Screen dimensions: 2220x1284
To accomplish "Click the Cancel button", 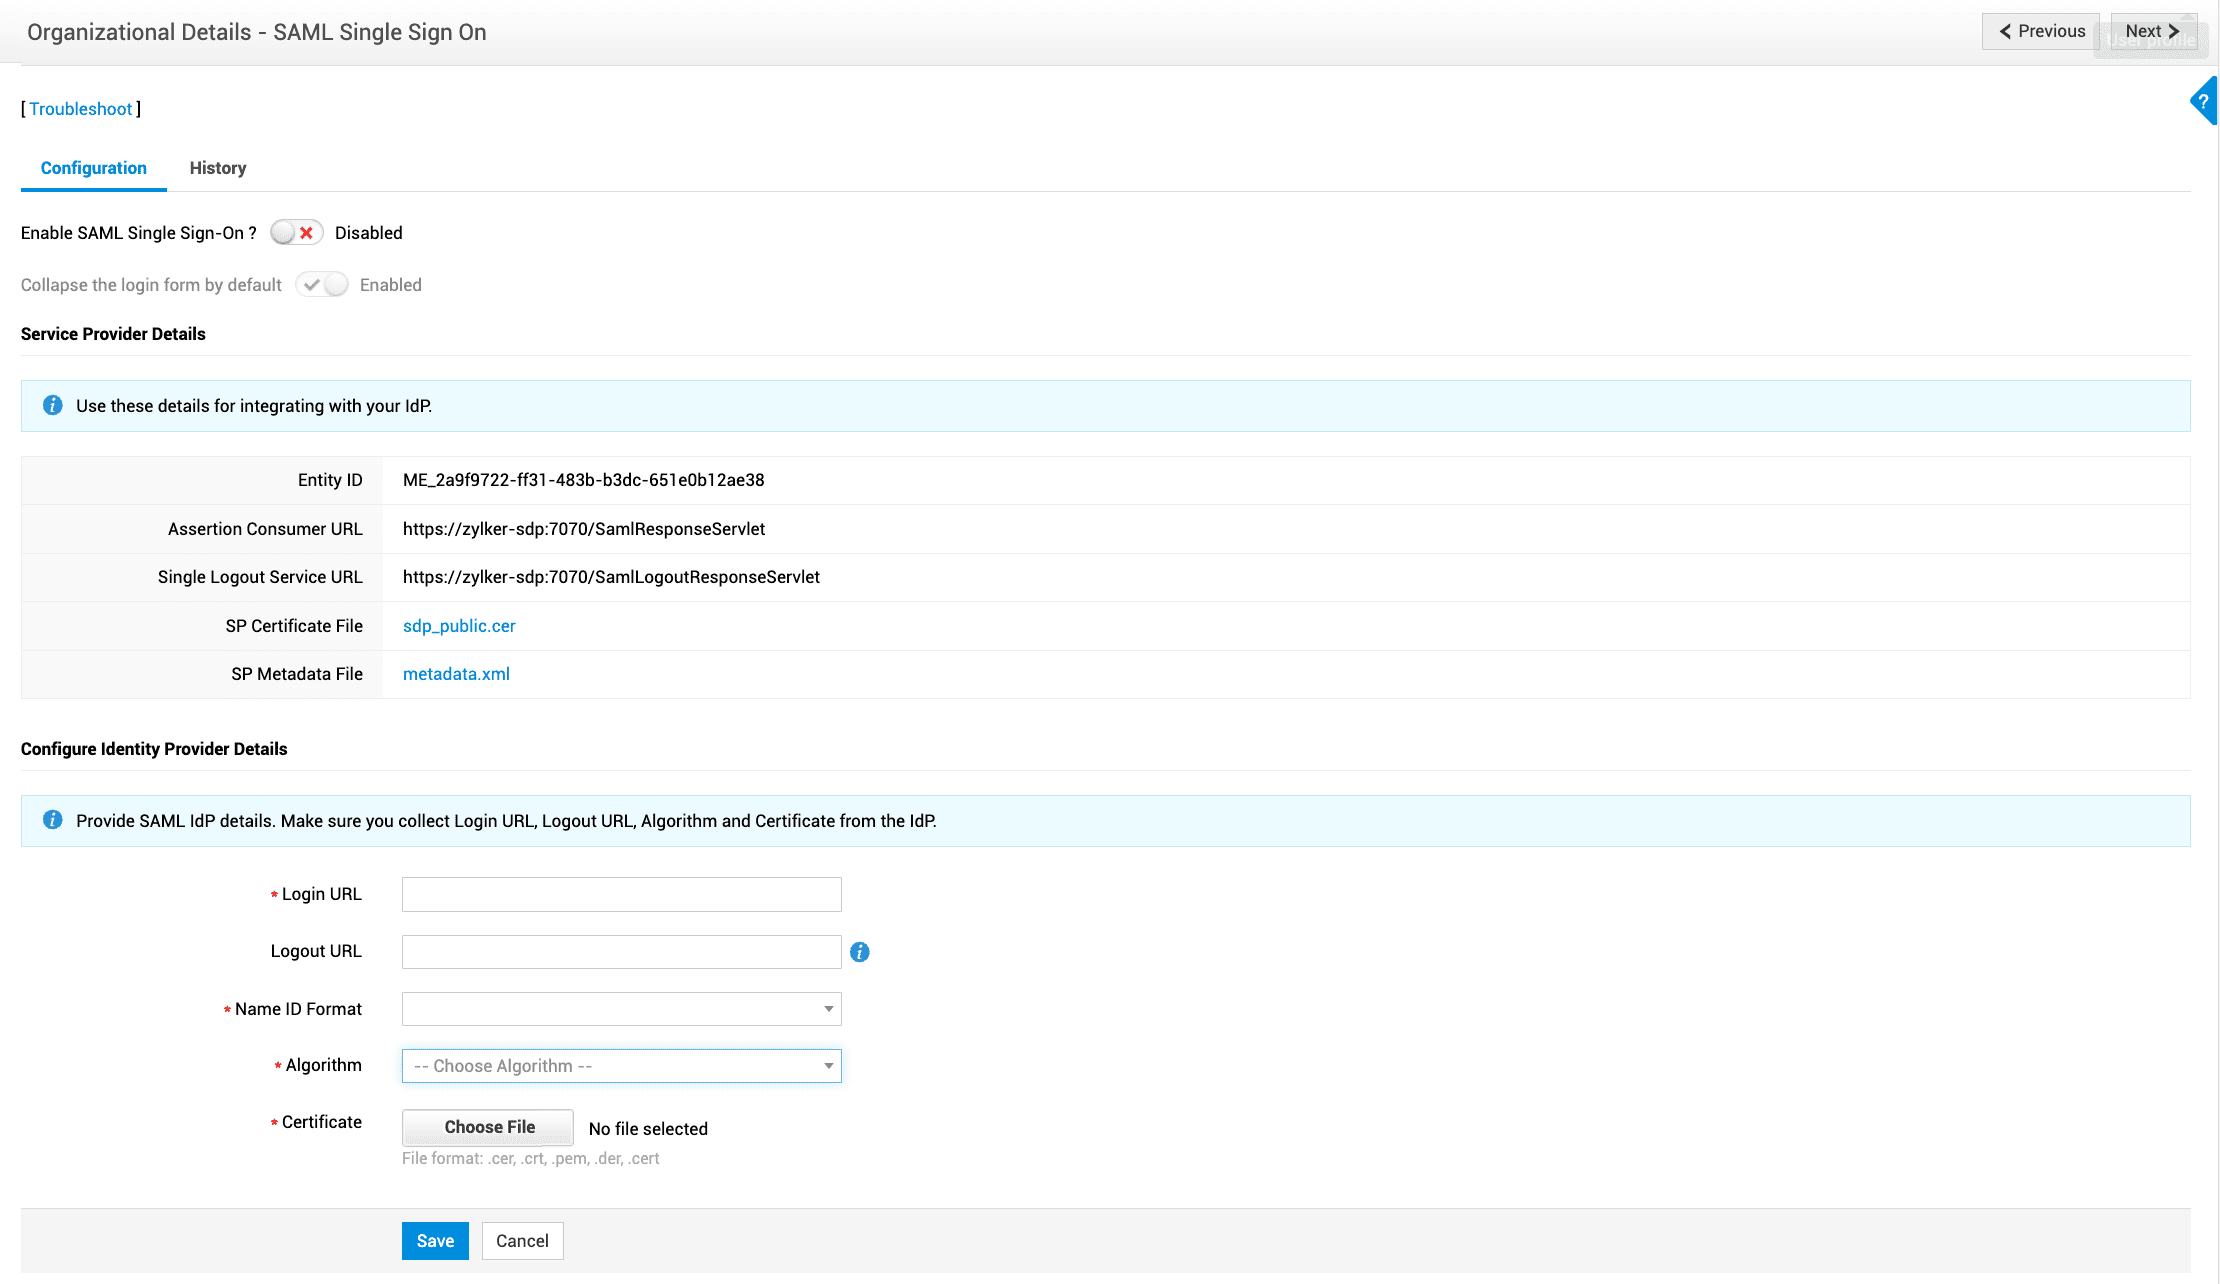I will [522, 1241].
